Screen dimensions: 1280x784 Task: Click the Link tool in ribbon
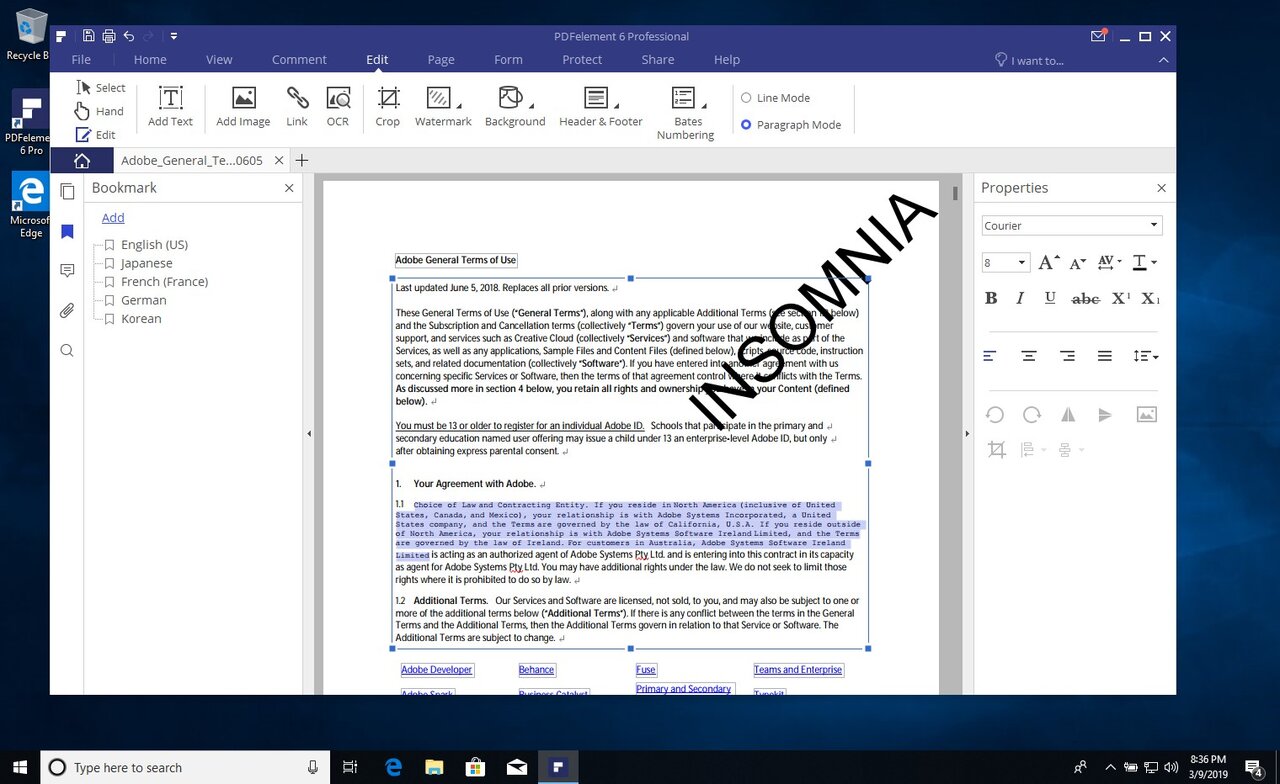[297, 107]
